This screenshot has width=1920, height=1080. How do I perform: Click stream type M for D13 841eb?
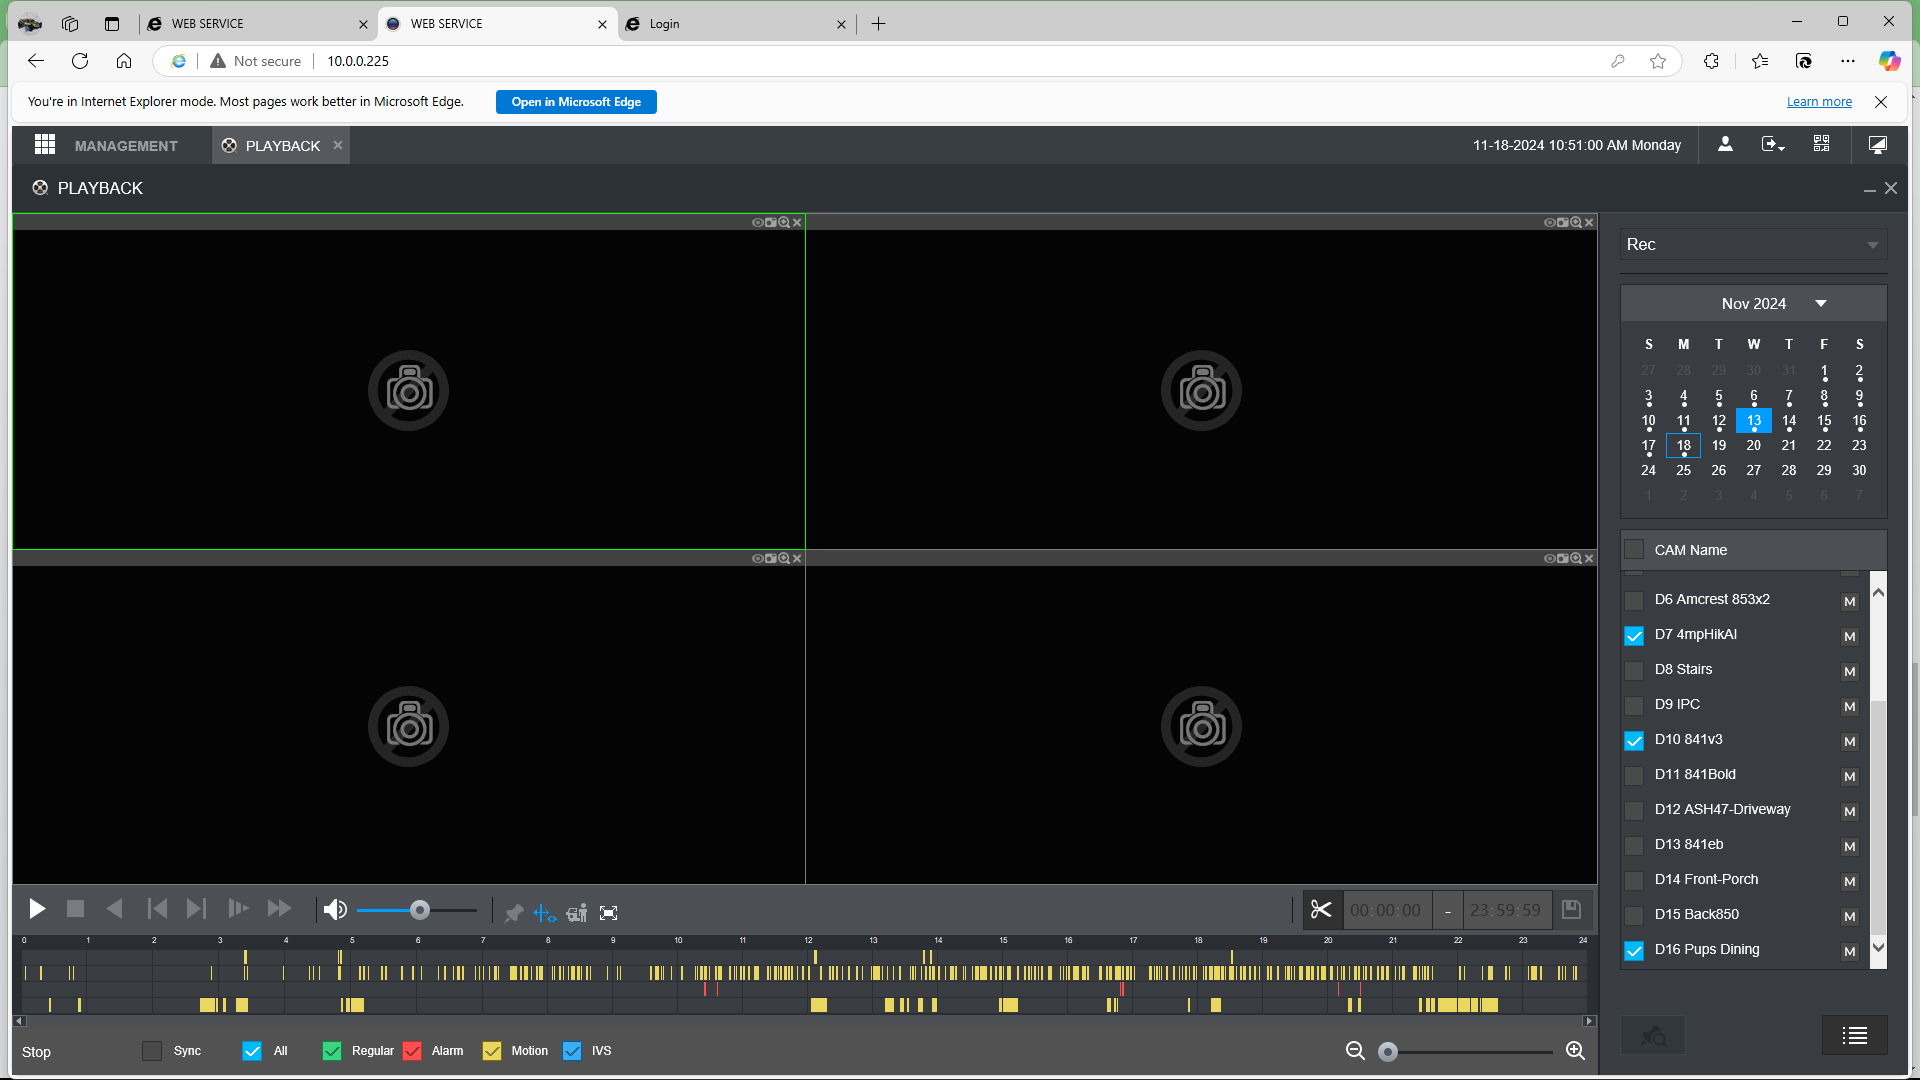coord(1850,847)
